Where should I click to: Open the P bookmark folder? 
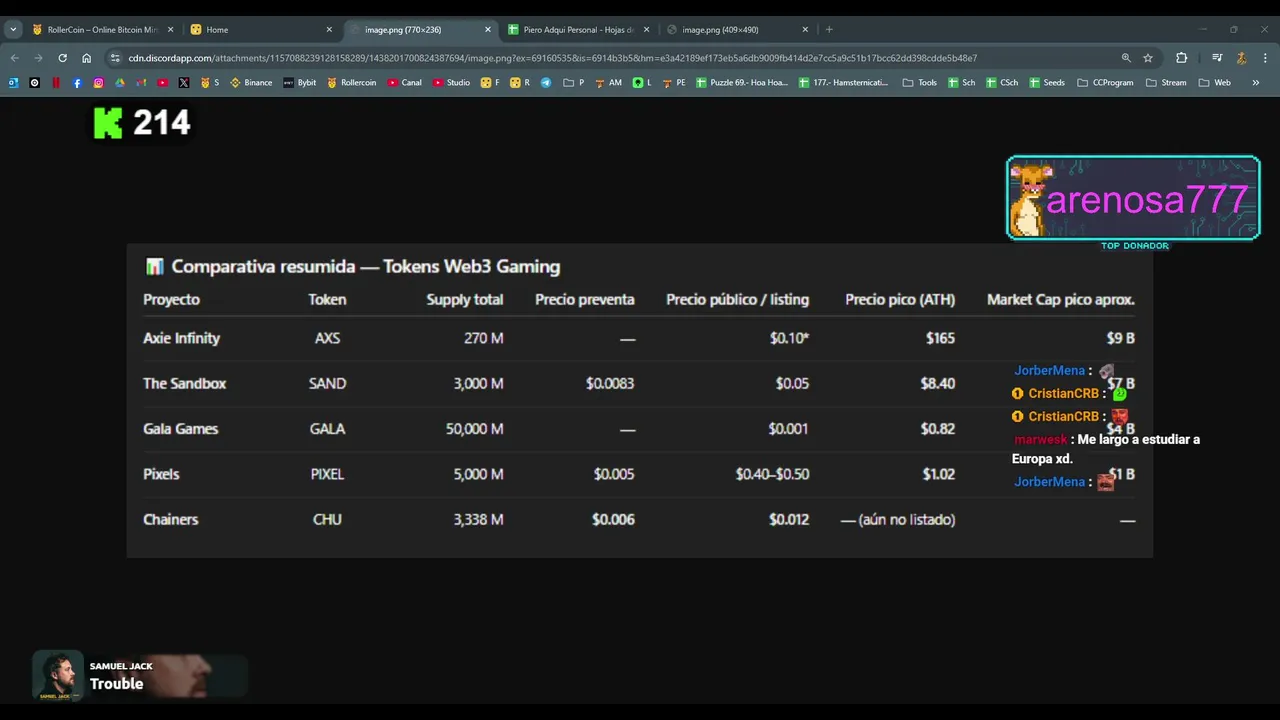click(574, 83)
